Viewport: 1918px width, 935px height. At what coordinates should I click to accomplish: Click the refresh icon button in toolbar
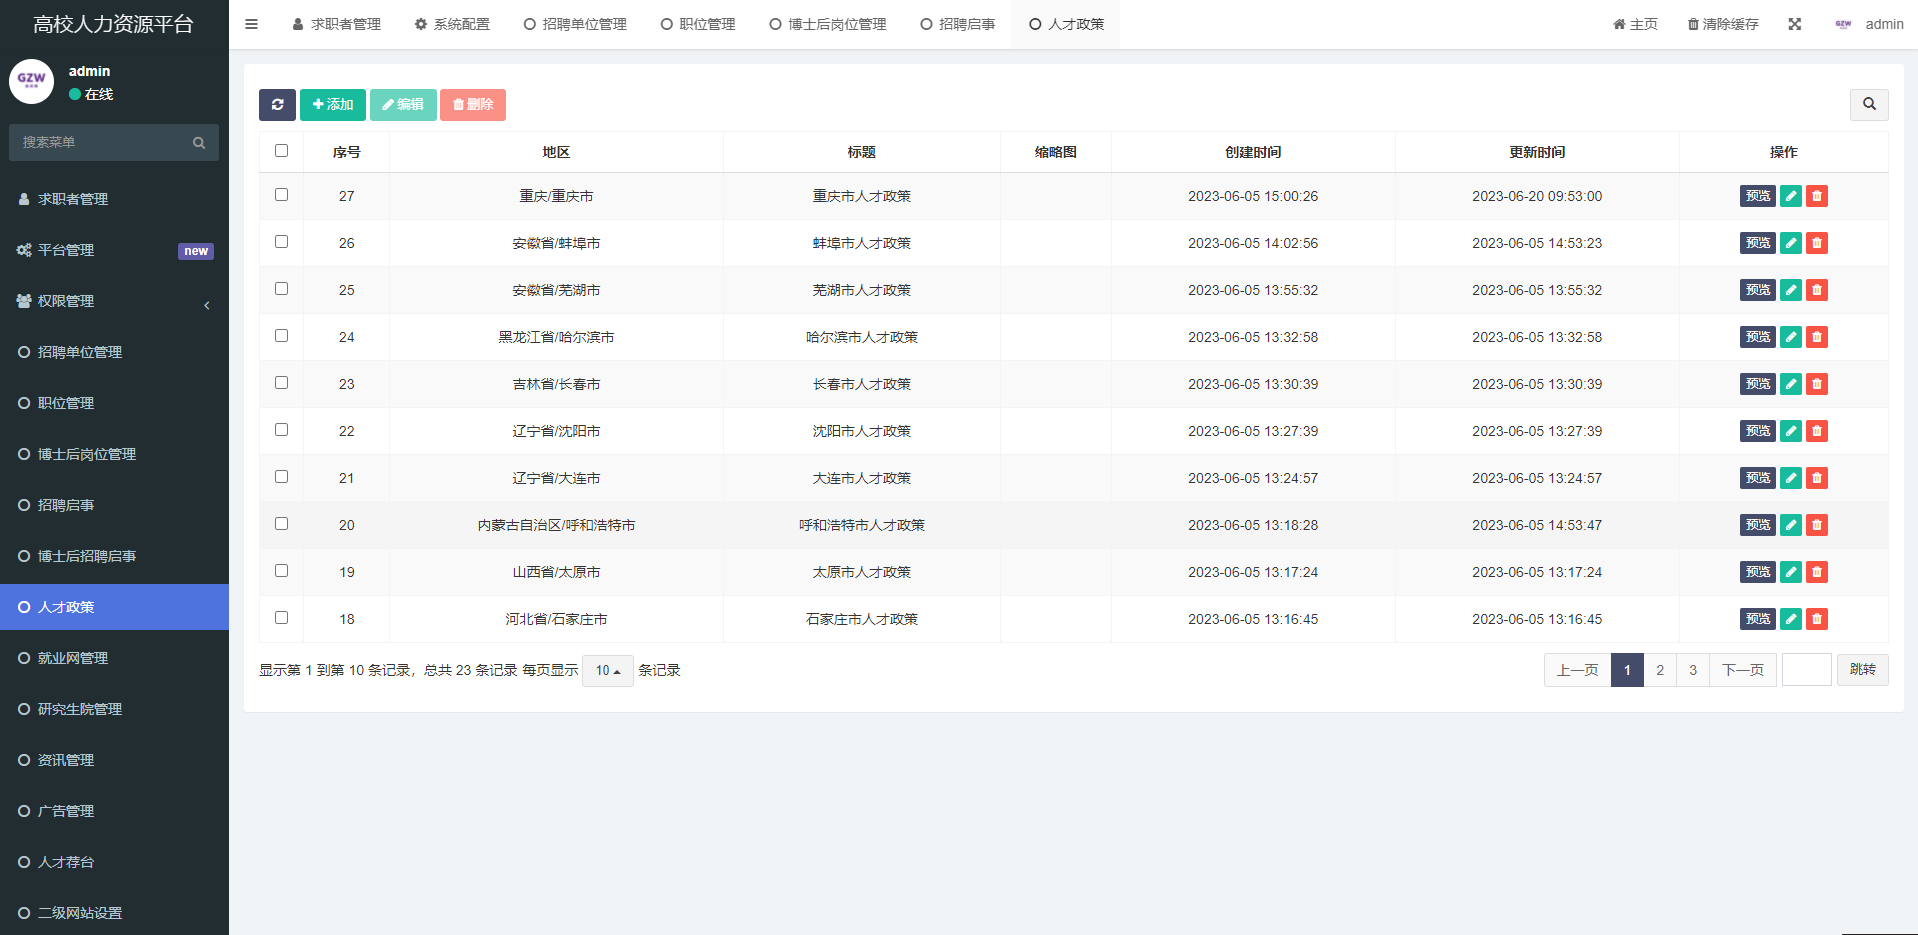click(x=277, y=105)
